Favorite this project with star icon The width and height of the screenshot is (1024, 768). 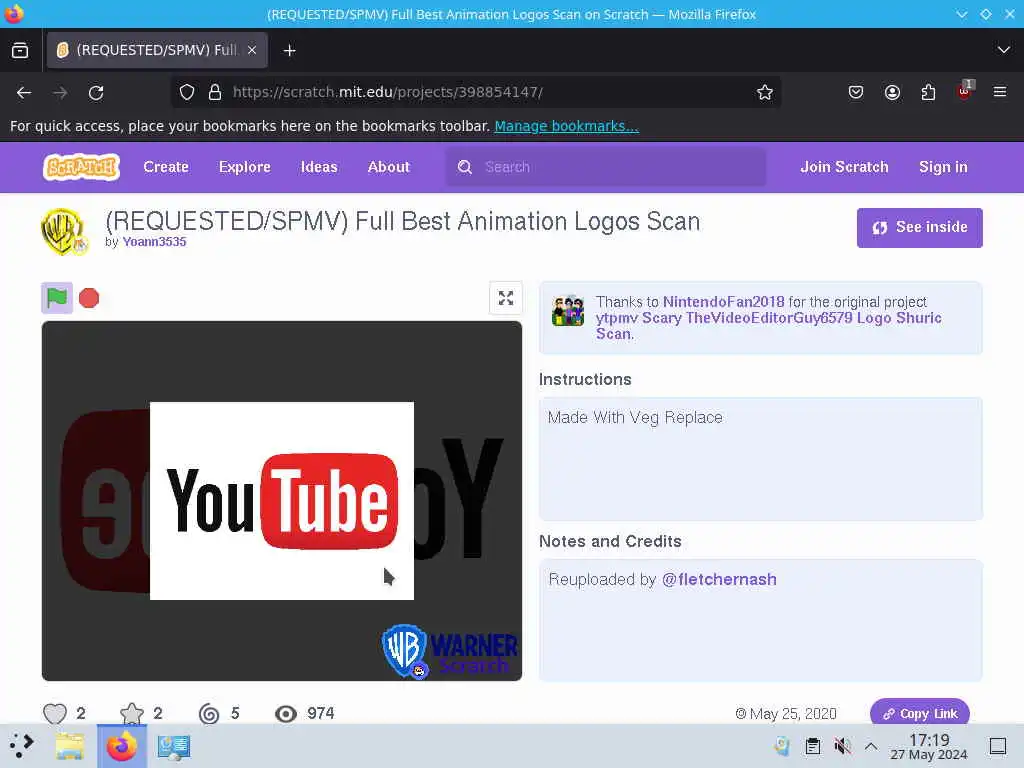click(131, 713)
